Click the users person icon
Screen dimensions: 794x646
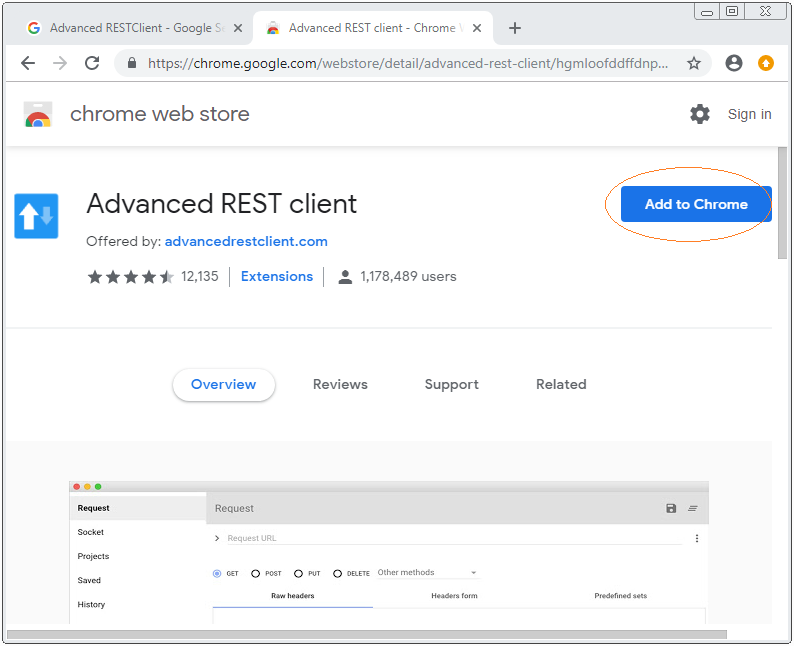point(345,277)
